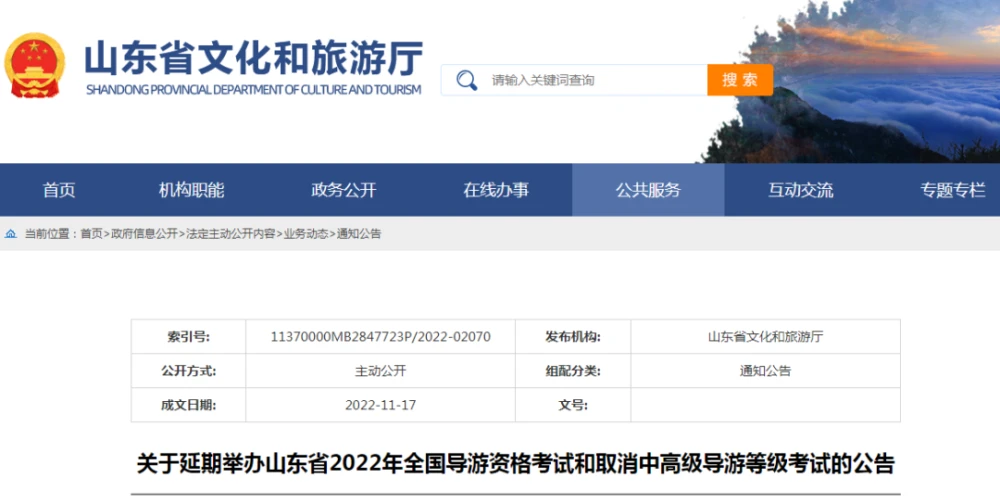
Task: Open the 互动交流 navigation item
Action: point(800,190)
